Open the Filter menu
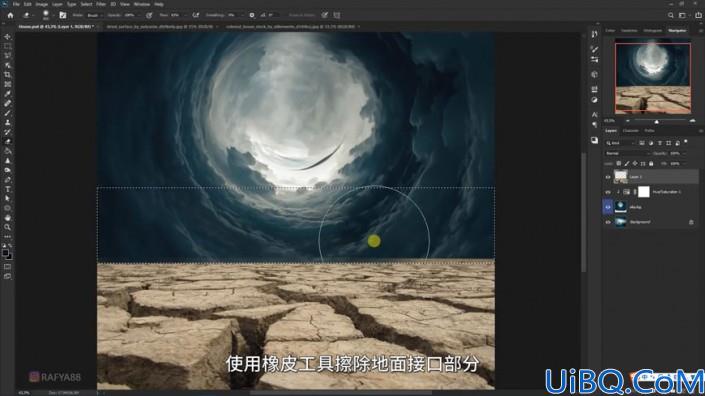The height and width of the screenshot is (396, 705). click(101, 4)
